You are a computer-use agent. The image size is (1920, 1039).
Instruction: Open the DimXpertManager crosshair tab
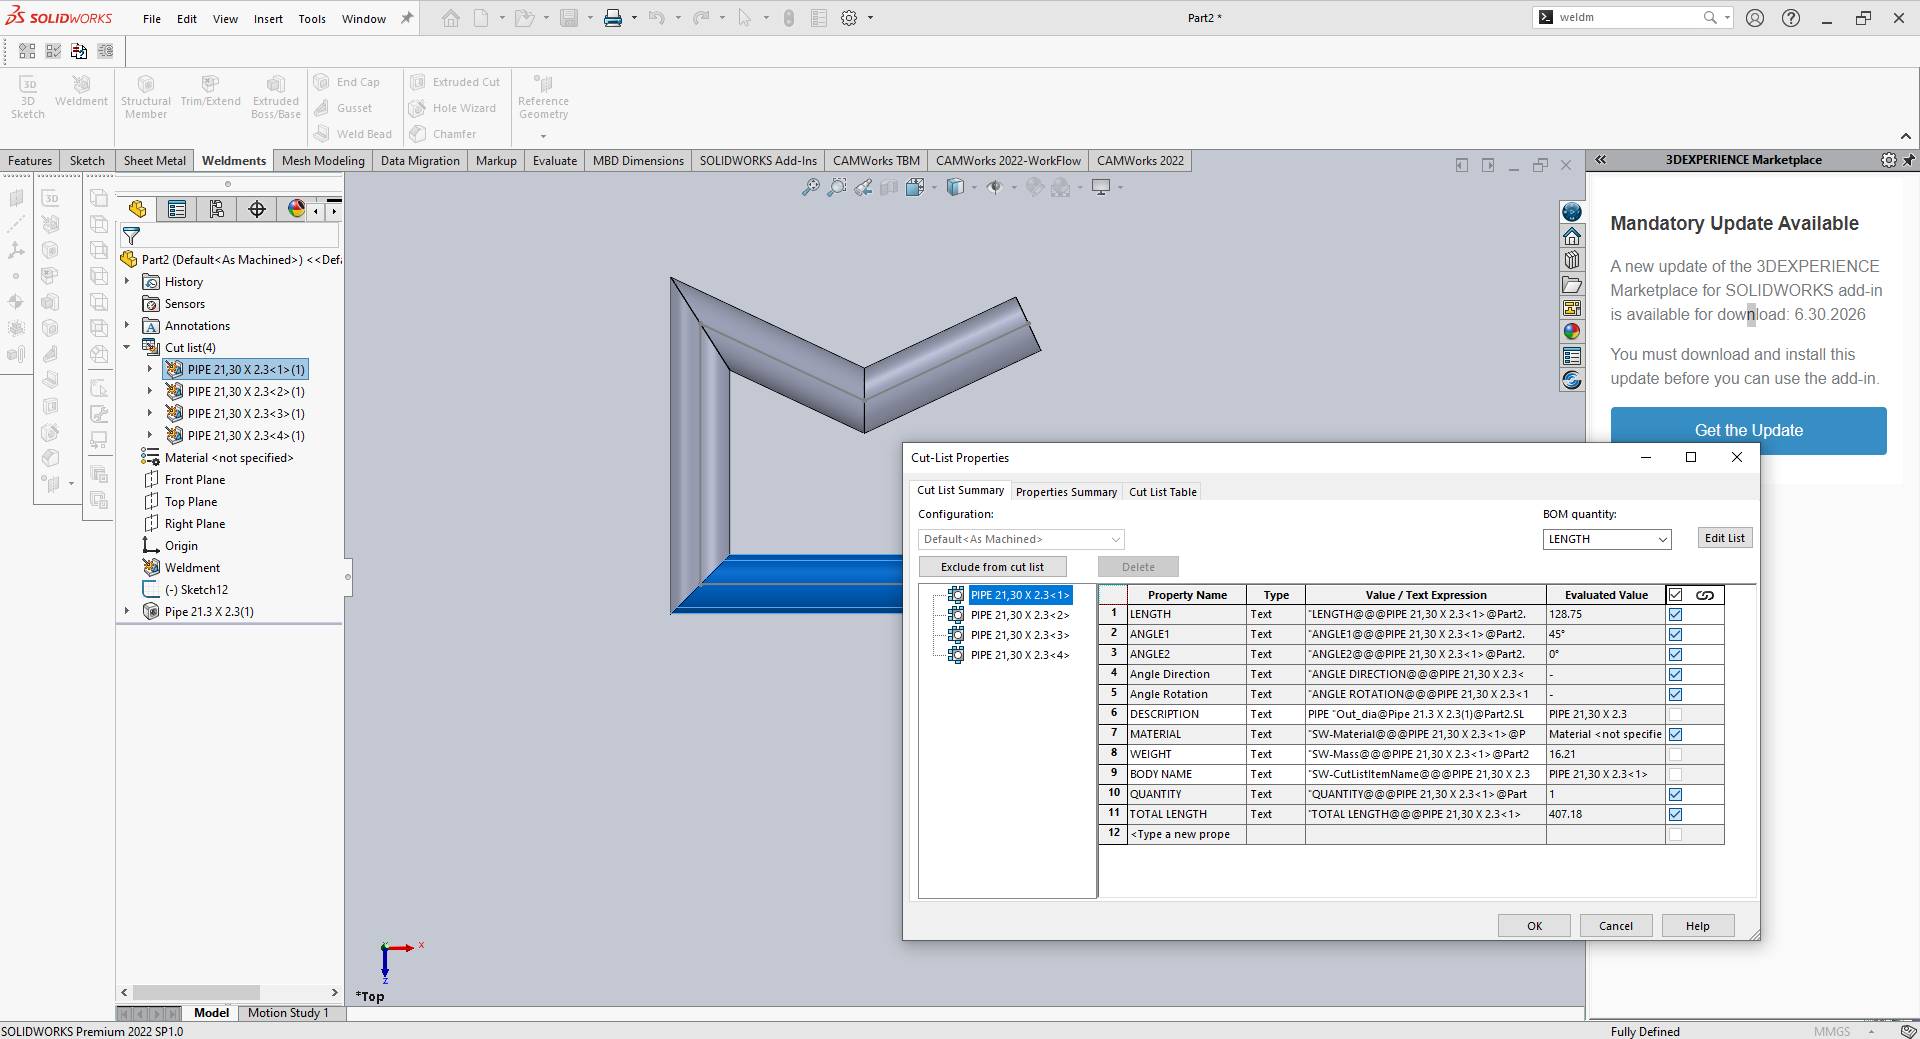click(257, 209)
